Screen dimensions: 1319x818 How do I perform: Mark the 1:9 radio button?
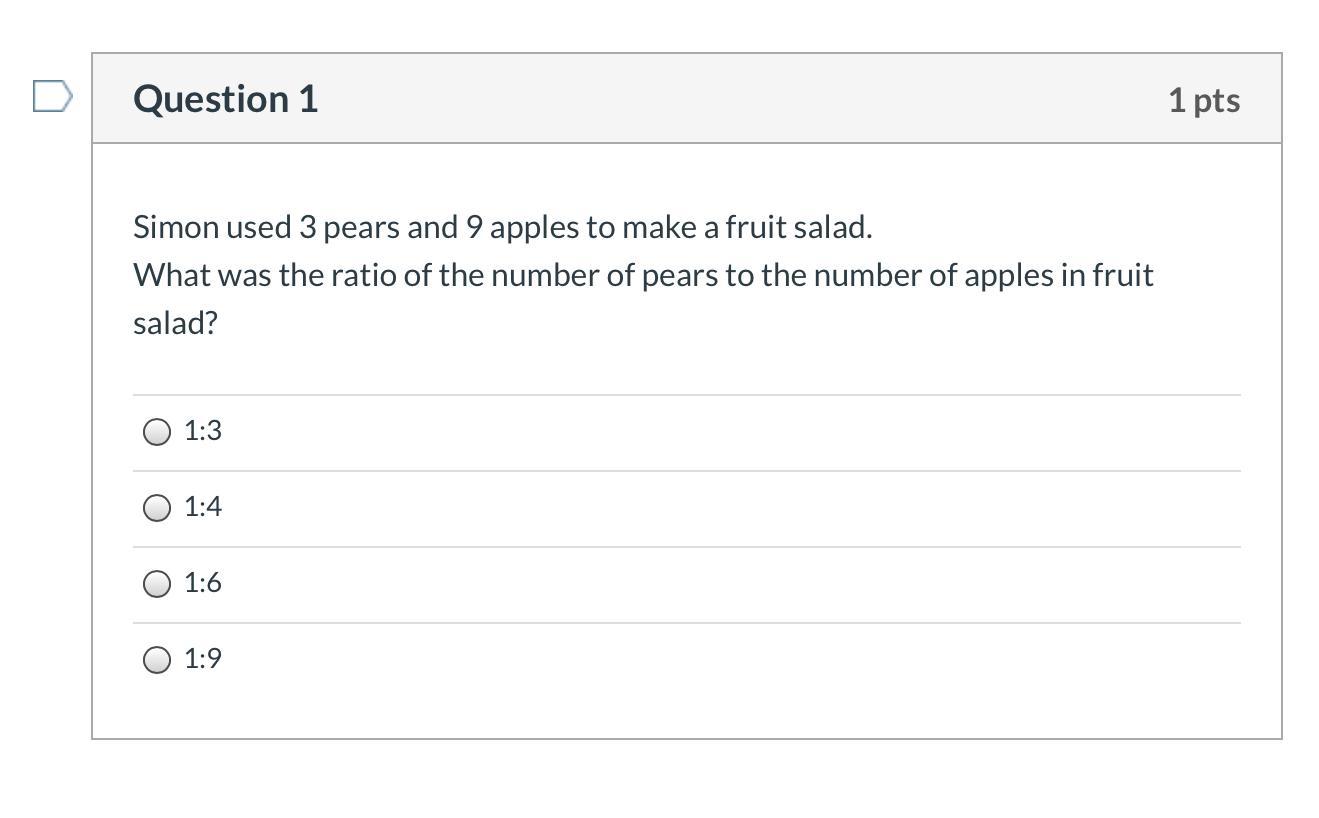(x=157, y=660)
